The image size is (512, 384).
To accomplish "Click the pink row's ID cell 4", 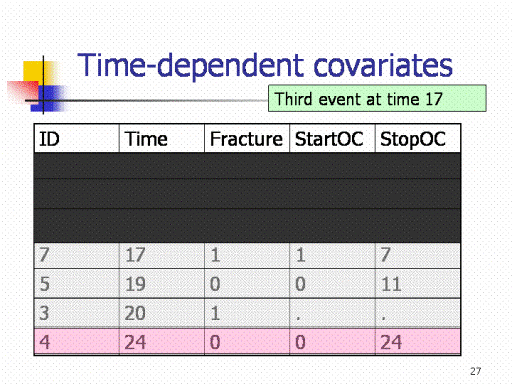I will point(77,342).
